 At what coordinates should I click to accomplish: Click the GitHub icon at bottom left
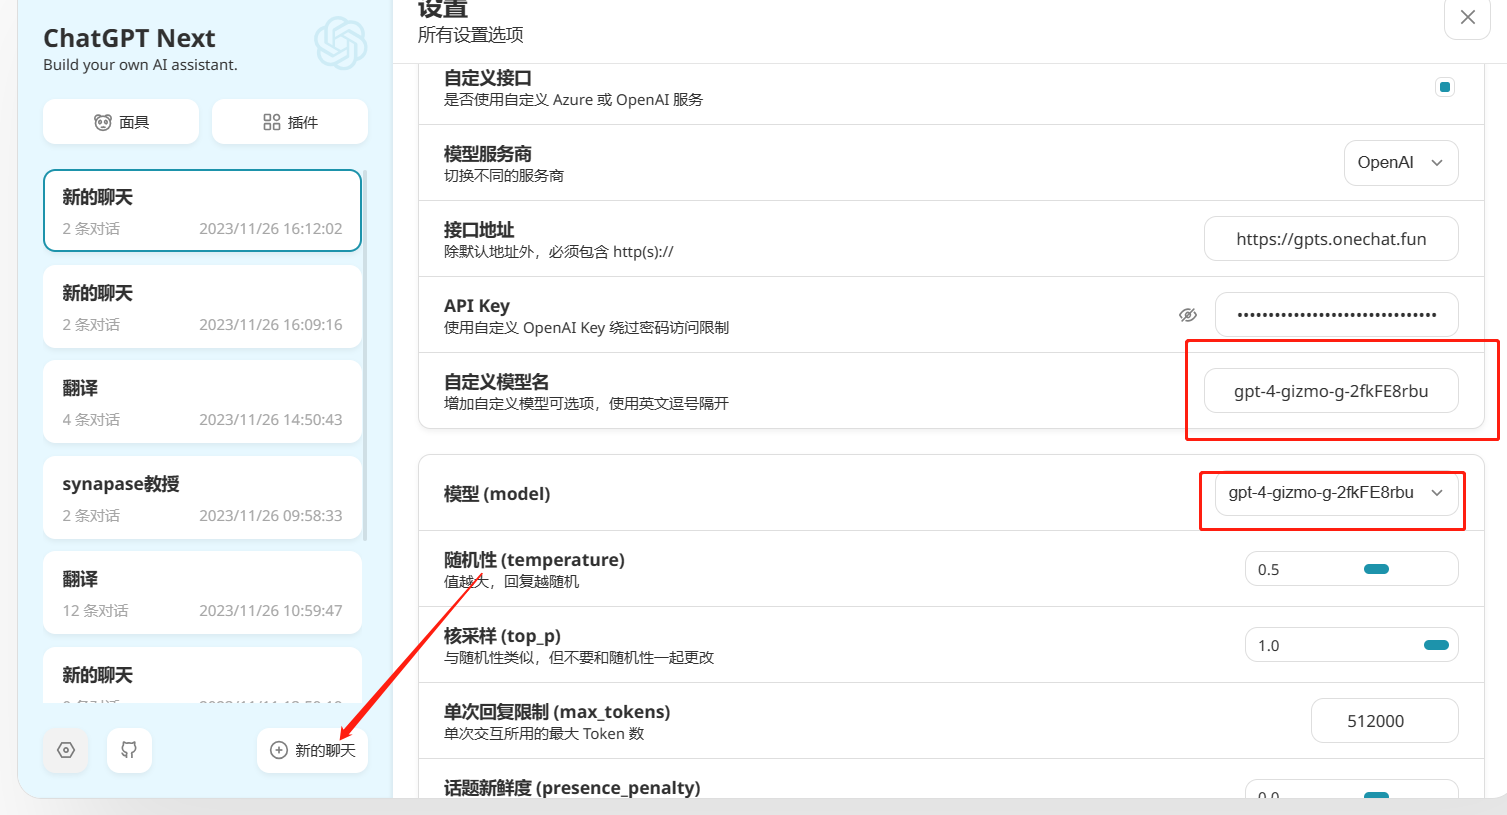click(129, 750)
